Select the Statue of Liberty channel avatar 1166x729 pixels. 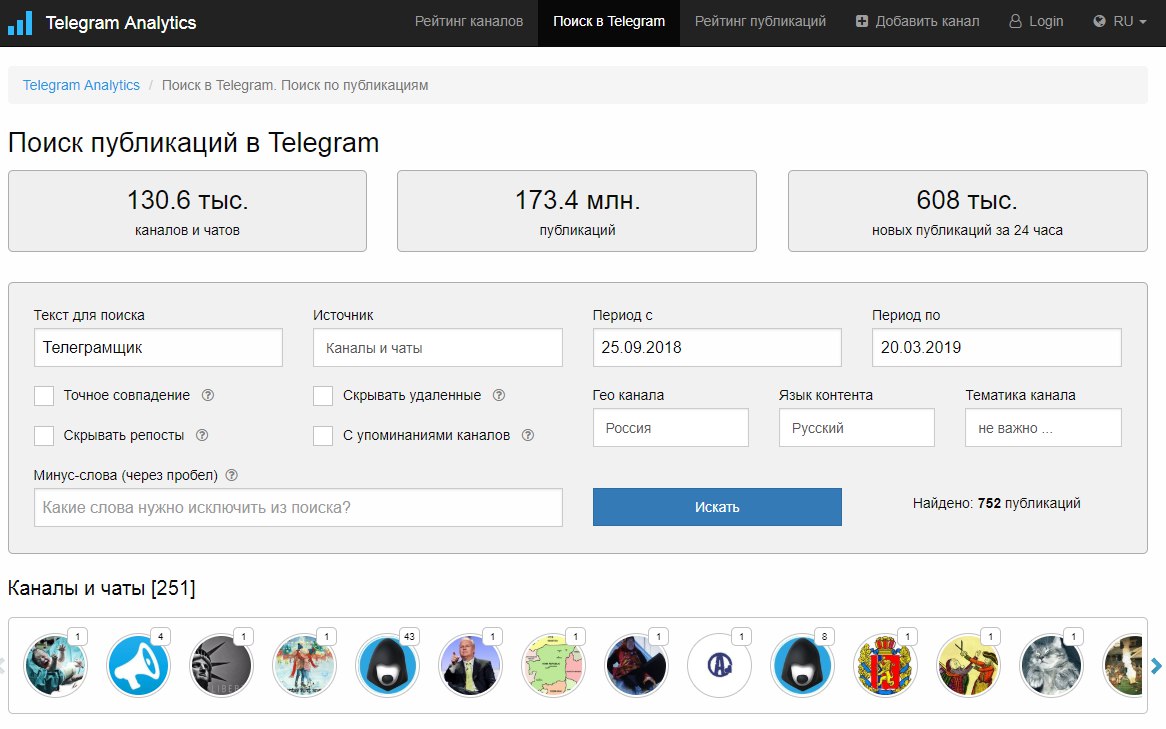222,665
